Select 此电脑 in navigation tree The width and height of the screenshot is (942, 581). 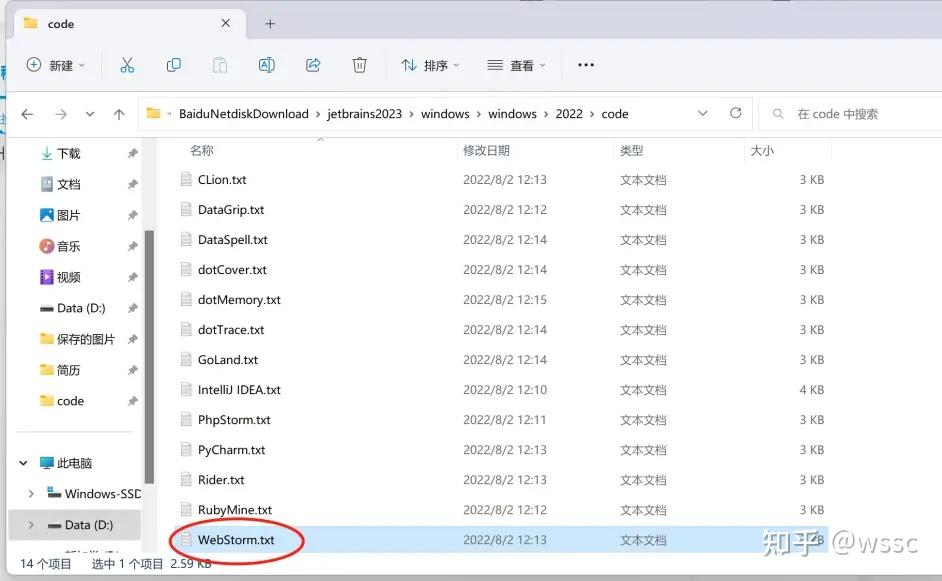[x=74, y=463]
